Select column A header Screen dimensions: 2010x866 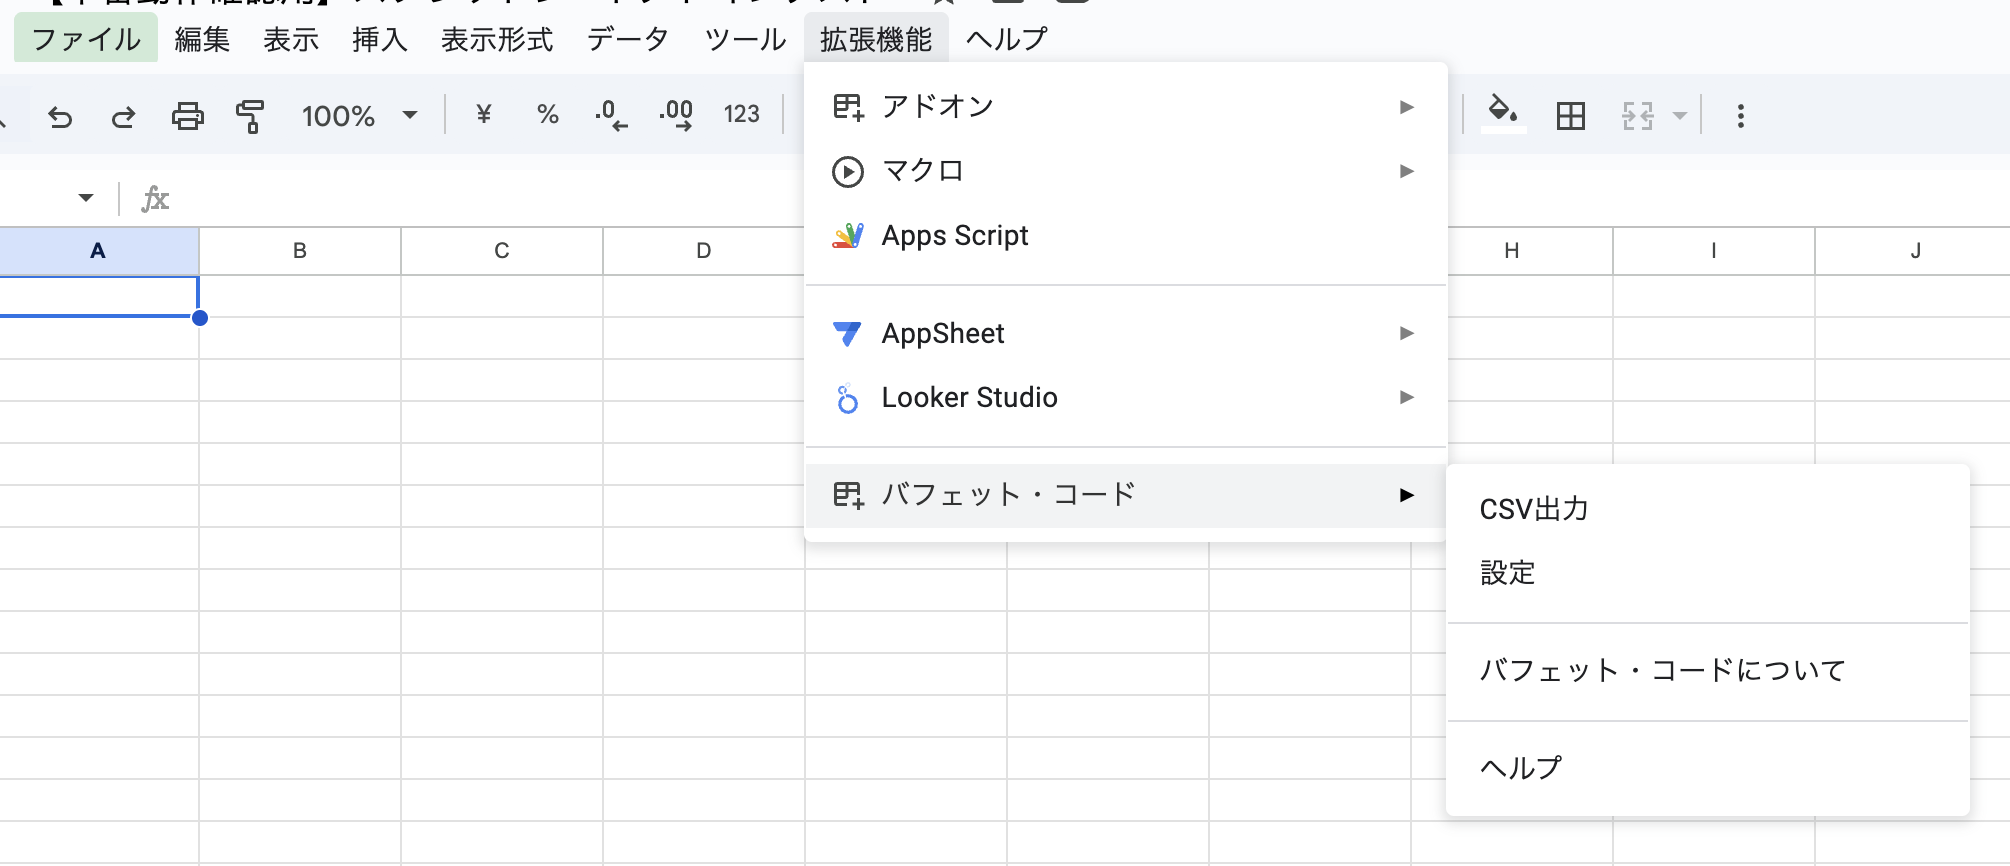click(x=98, y=251)
